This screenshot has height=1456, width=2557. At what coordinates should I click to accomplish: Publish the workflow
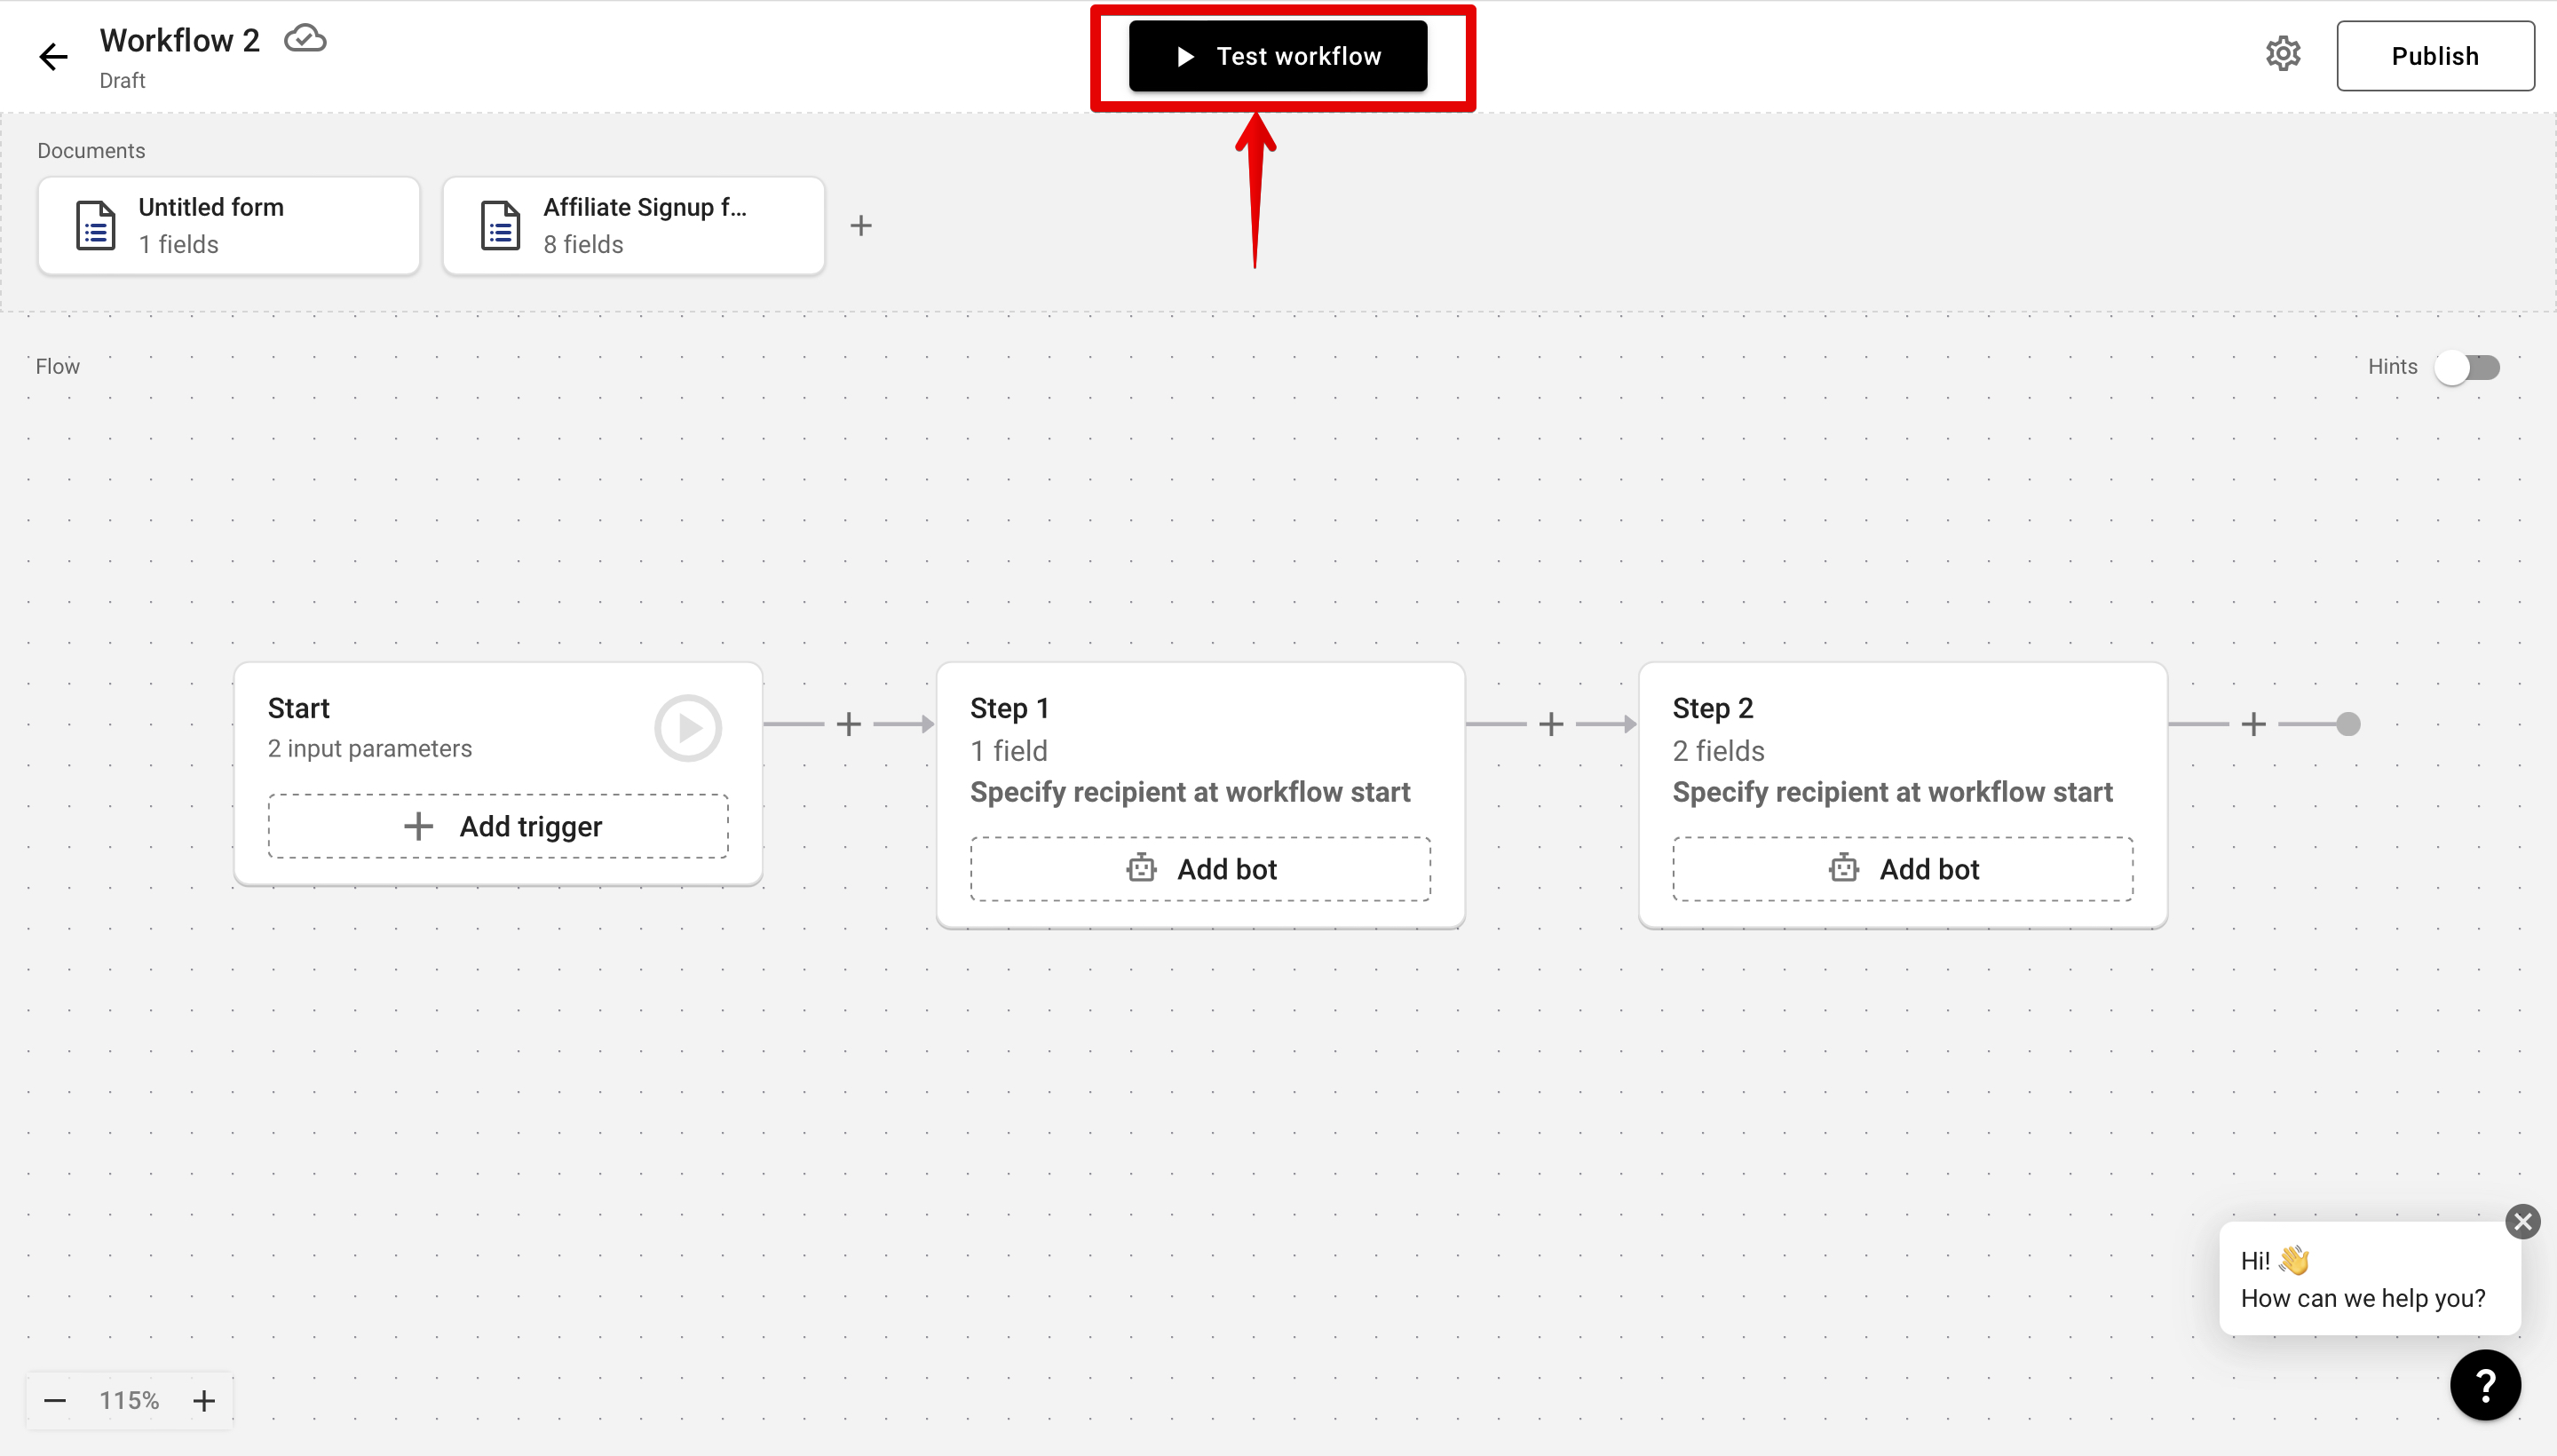tap(2435, 55)
